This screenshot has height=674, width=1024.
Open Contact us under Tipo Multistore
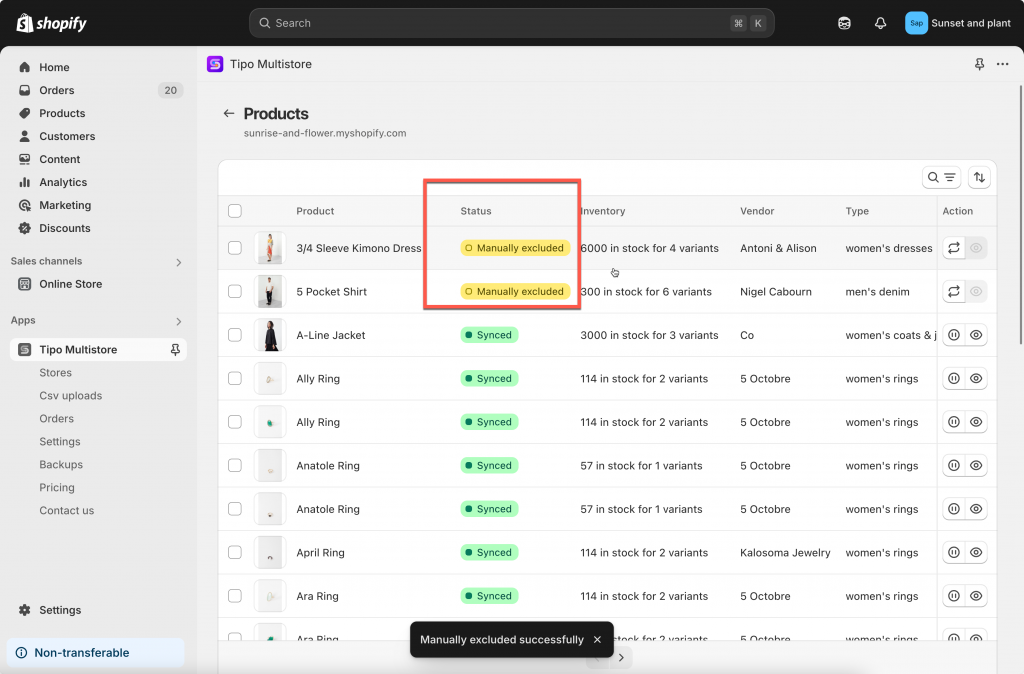[67, 511]
